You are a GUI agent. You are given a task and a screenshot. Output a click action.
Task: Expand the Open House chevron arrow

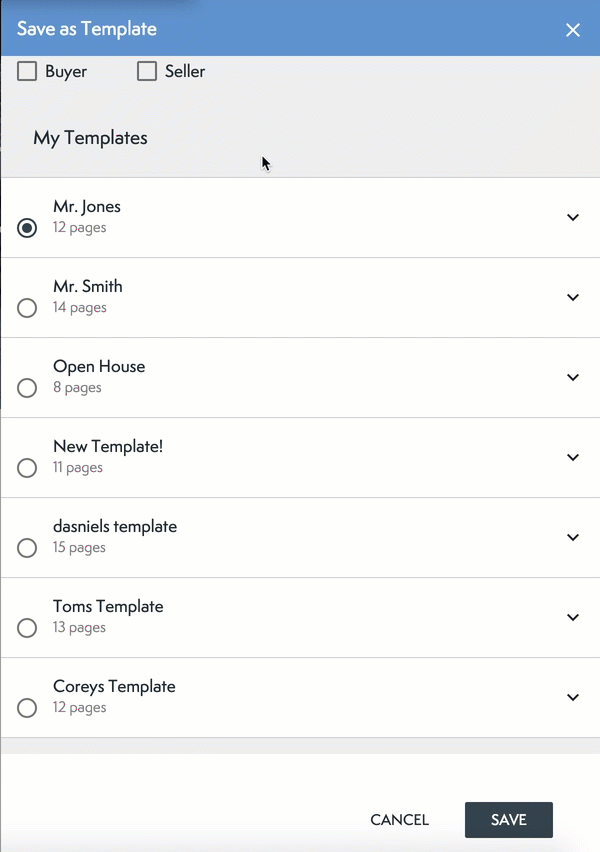tap(573, 378)
